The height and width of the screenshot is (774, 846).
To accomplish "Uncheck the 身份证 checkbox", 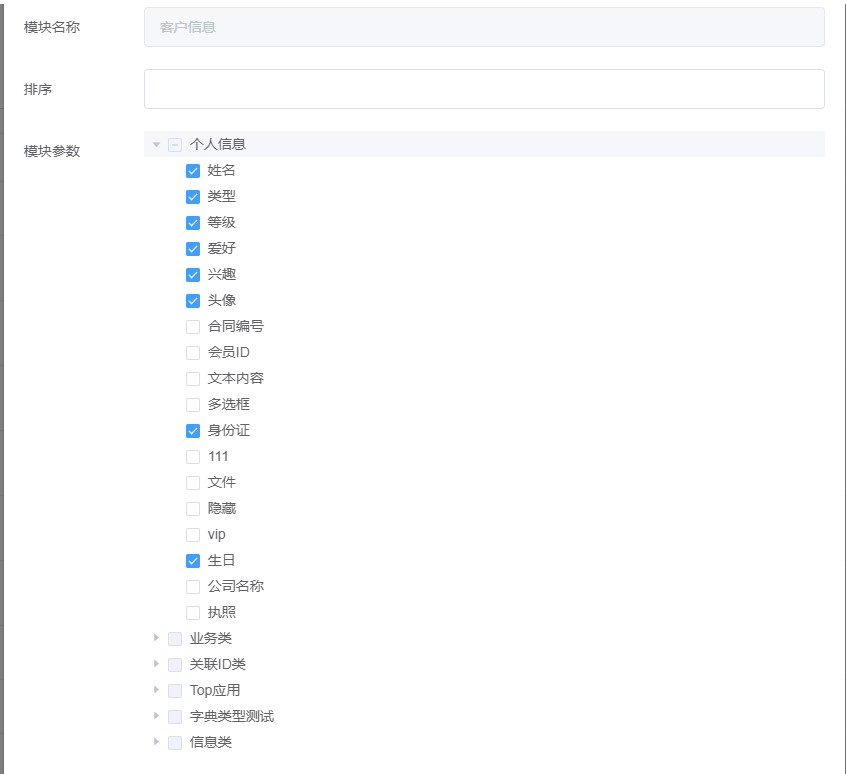I will click(x=193, y=430).
